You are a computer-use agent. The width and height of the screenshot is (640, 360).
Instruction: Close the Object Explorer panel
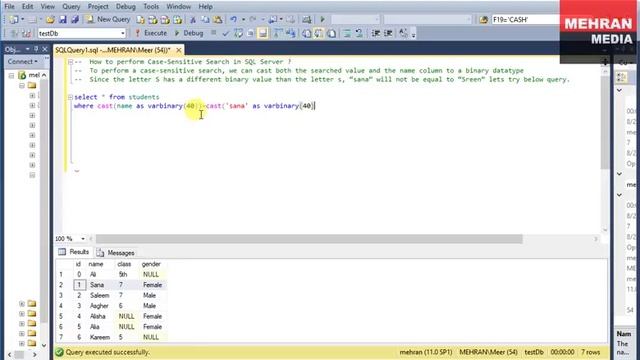tap(45, 49)
